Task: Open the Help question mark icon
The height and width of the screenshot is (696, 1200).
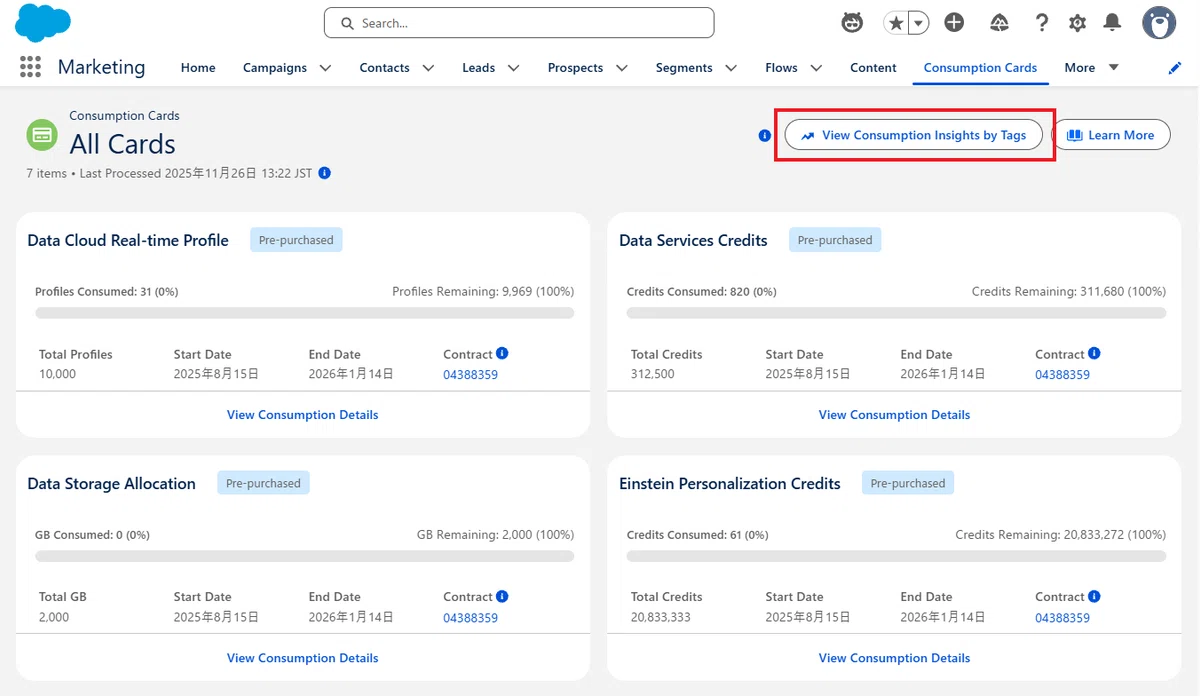Action: (1041, 22)
